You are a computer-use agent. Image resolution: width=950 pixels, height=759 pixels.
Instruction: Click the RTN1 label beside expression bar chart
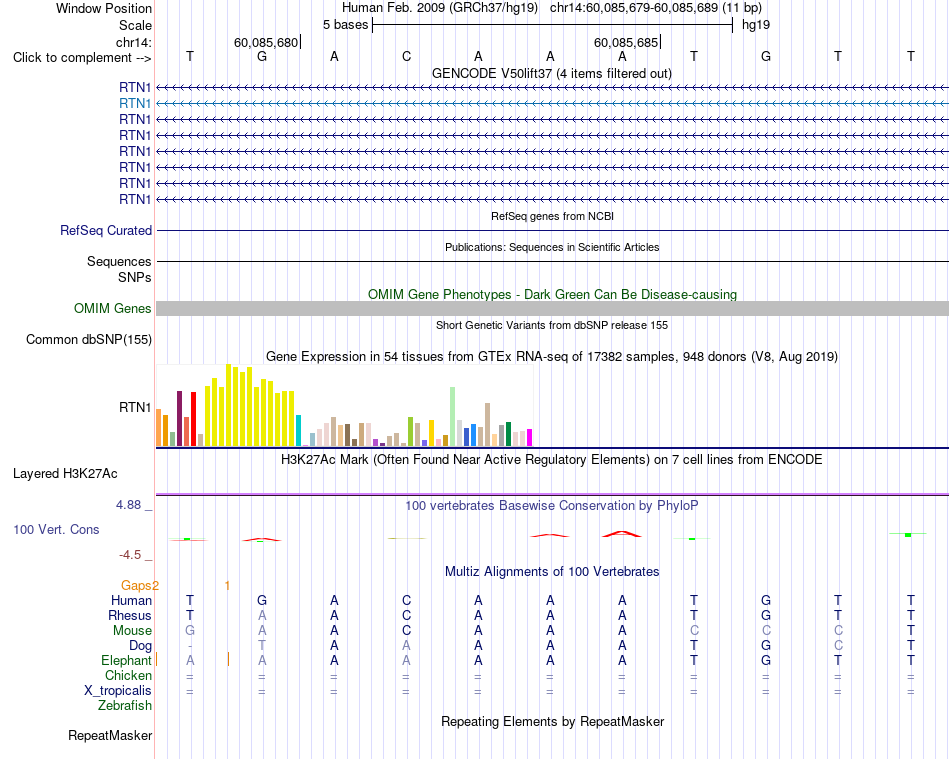(x=135, y=407)
